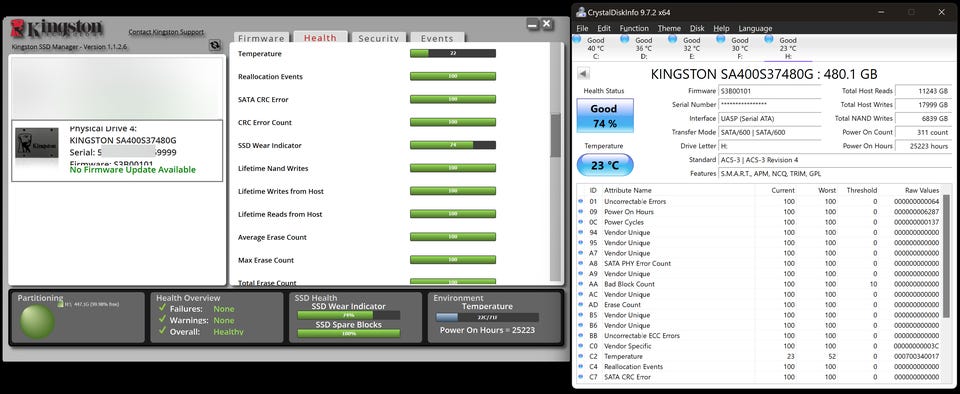Click the Features field listing S.M.A.R.T., APM
960x394 pixels.
click(835, 174)
